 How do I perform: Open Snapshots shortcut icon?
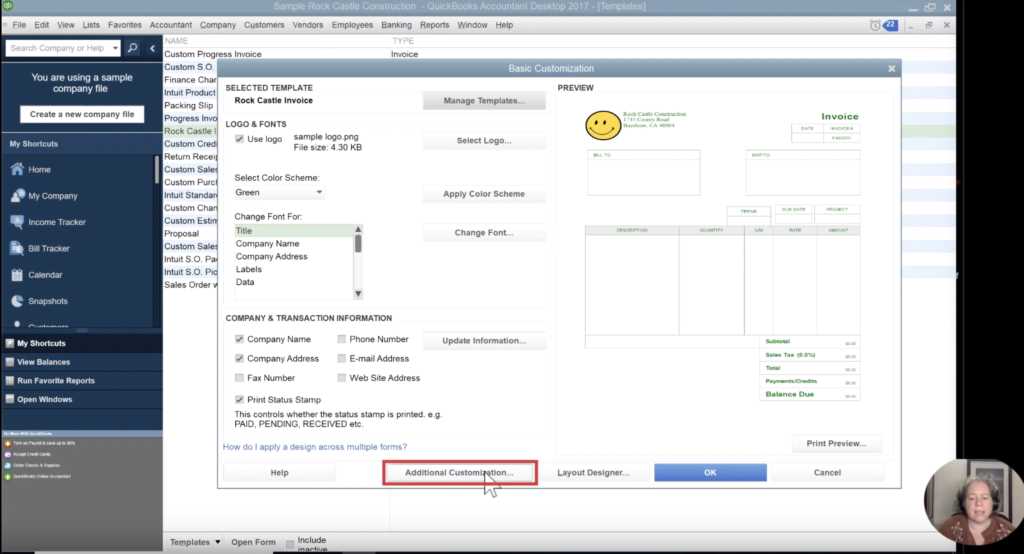[x=17, y=301]
